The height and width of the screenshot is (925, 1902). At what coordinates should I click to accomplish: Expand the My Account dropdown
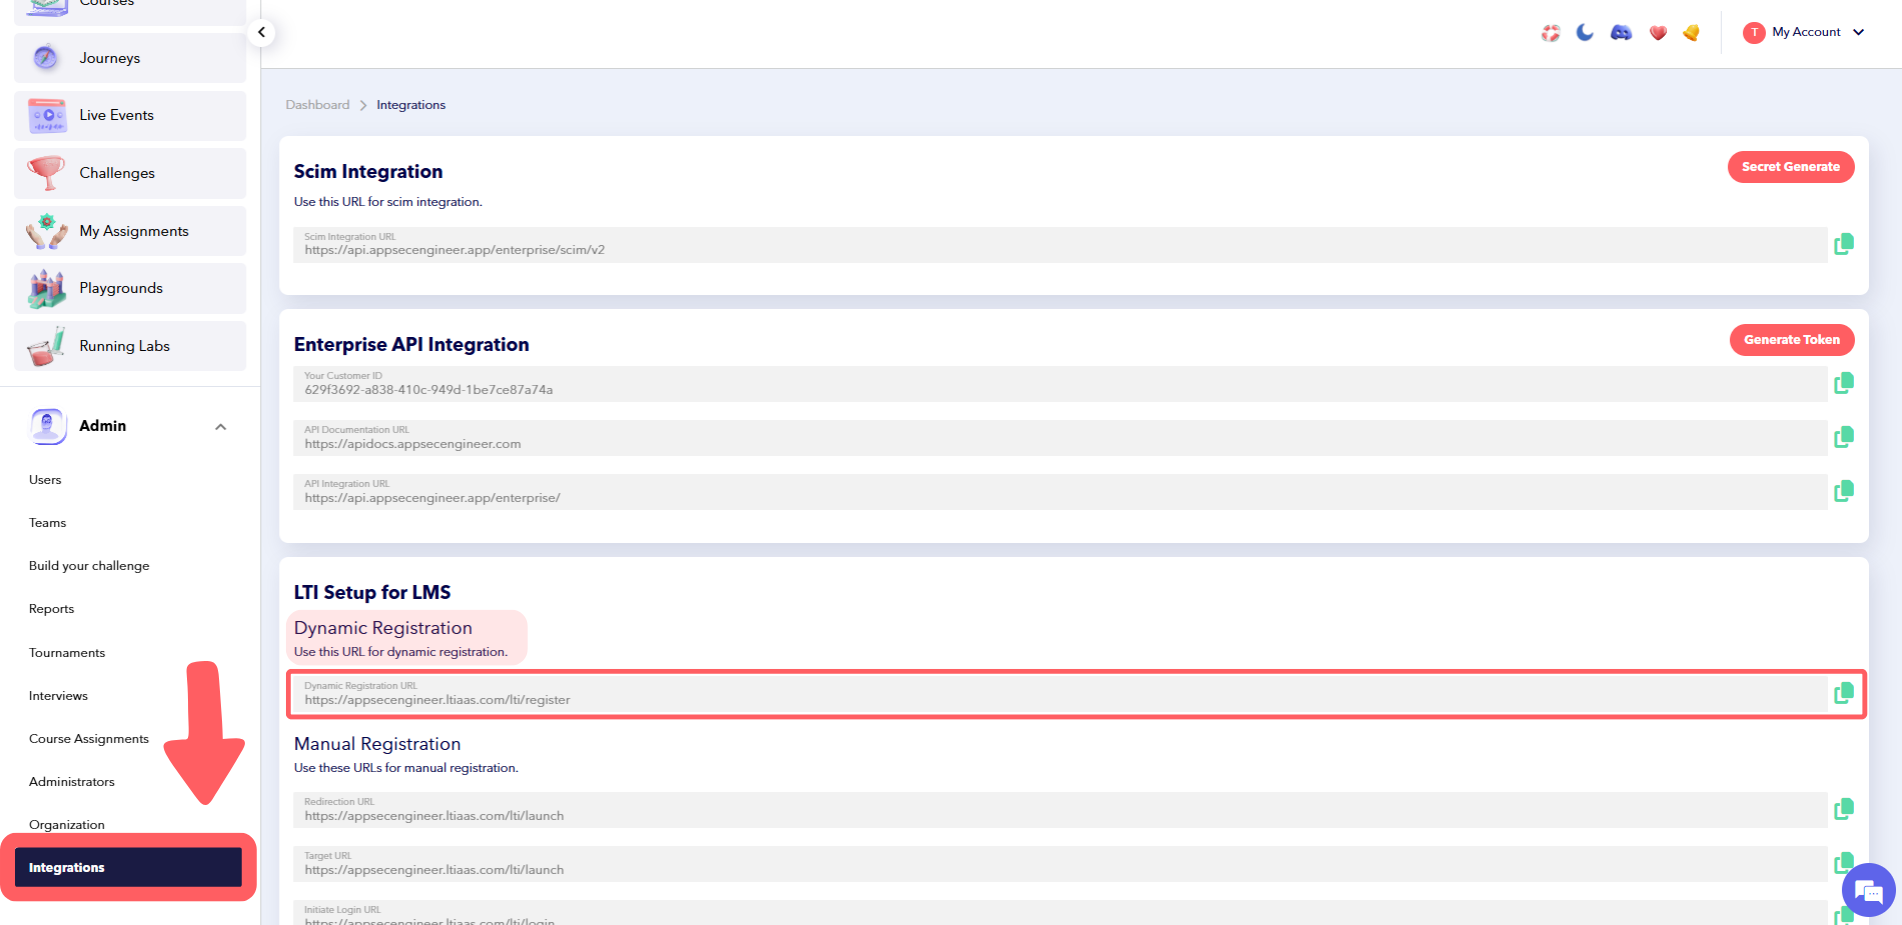click(1804, 31)
